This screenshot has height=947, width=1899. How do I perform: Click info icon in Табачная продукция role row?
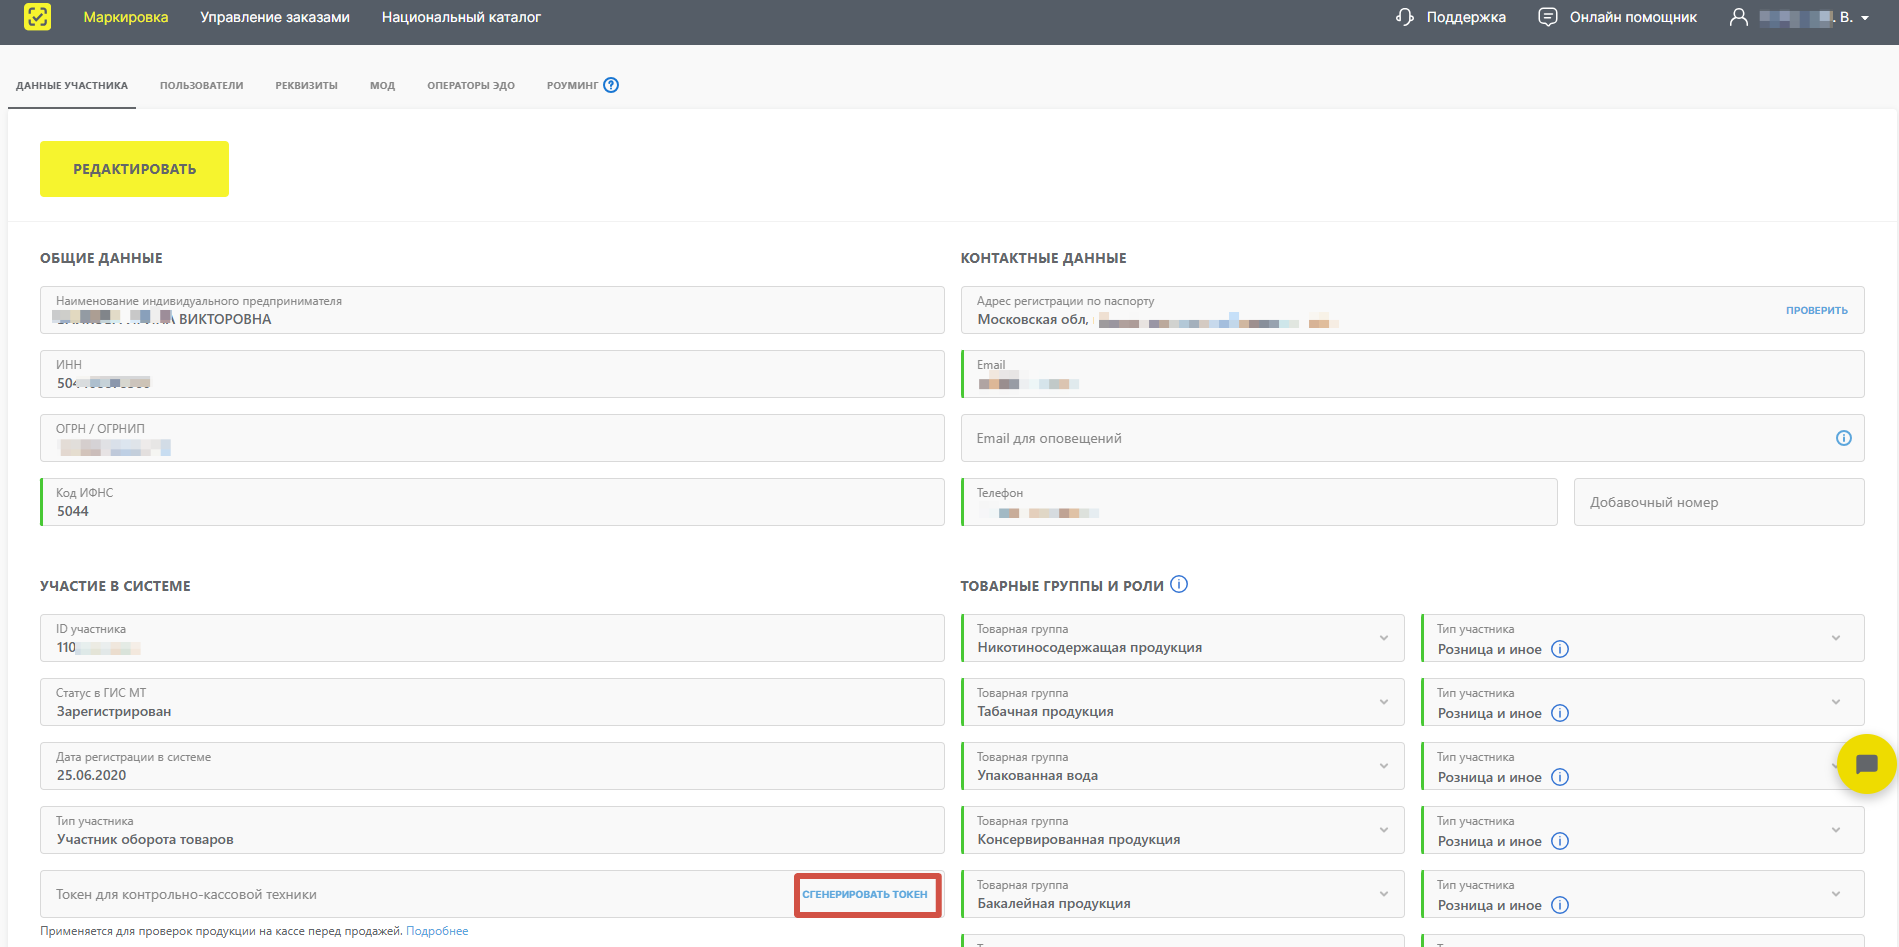coord(1560,713)
